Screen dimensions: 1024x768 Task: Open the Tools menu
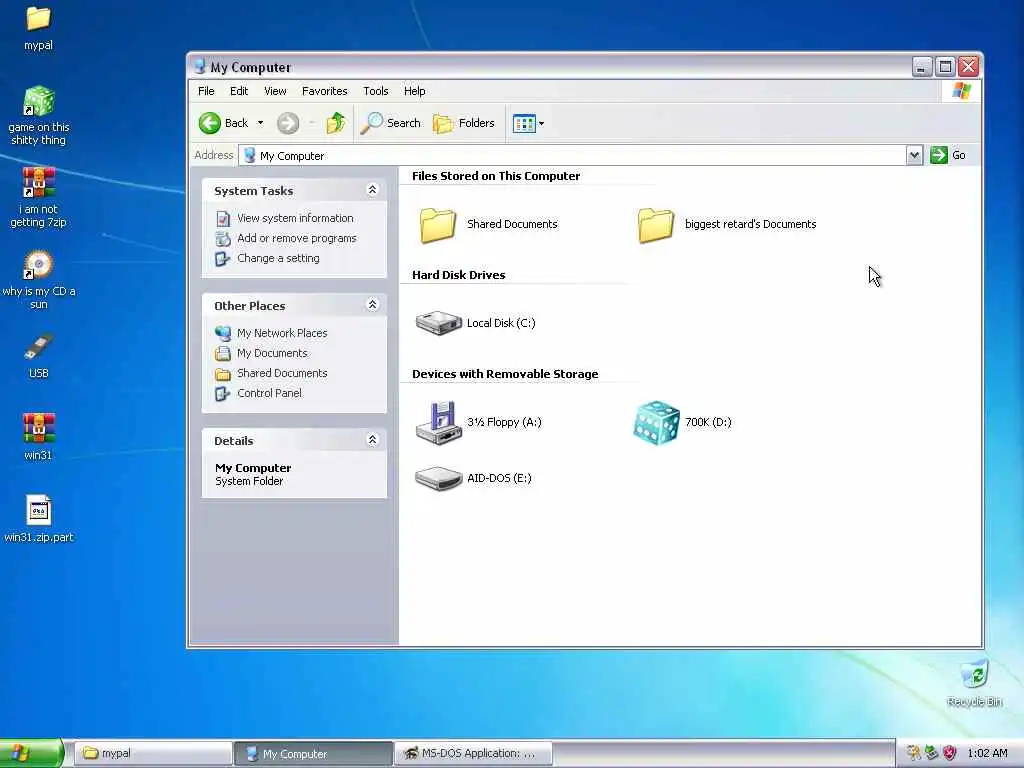376,91
